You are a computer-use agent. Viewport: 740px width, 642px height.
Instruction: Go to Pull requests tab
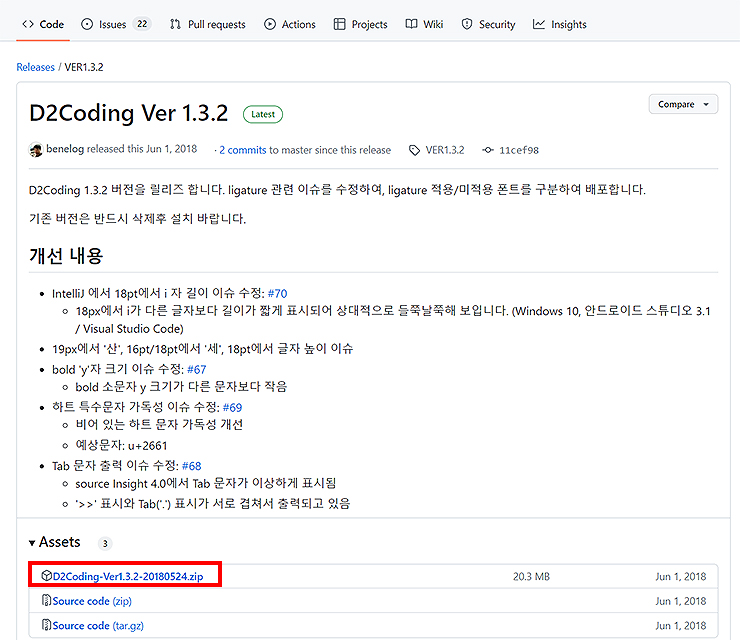tap(208, 24)
